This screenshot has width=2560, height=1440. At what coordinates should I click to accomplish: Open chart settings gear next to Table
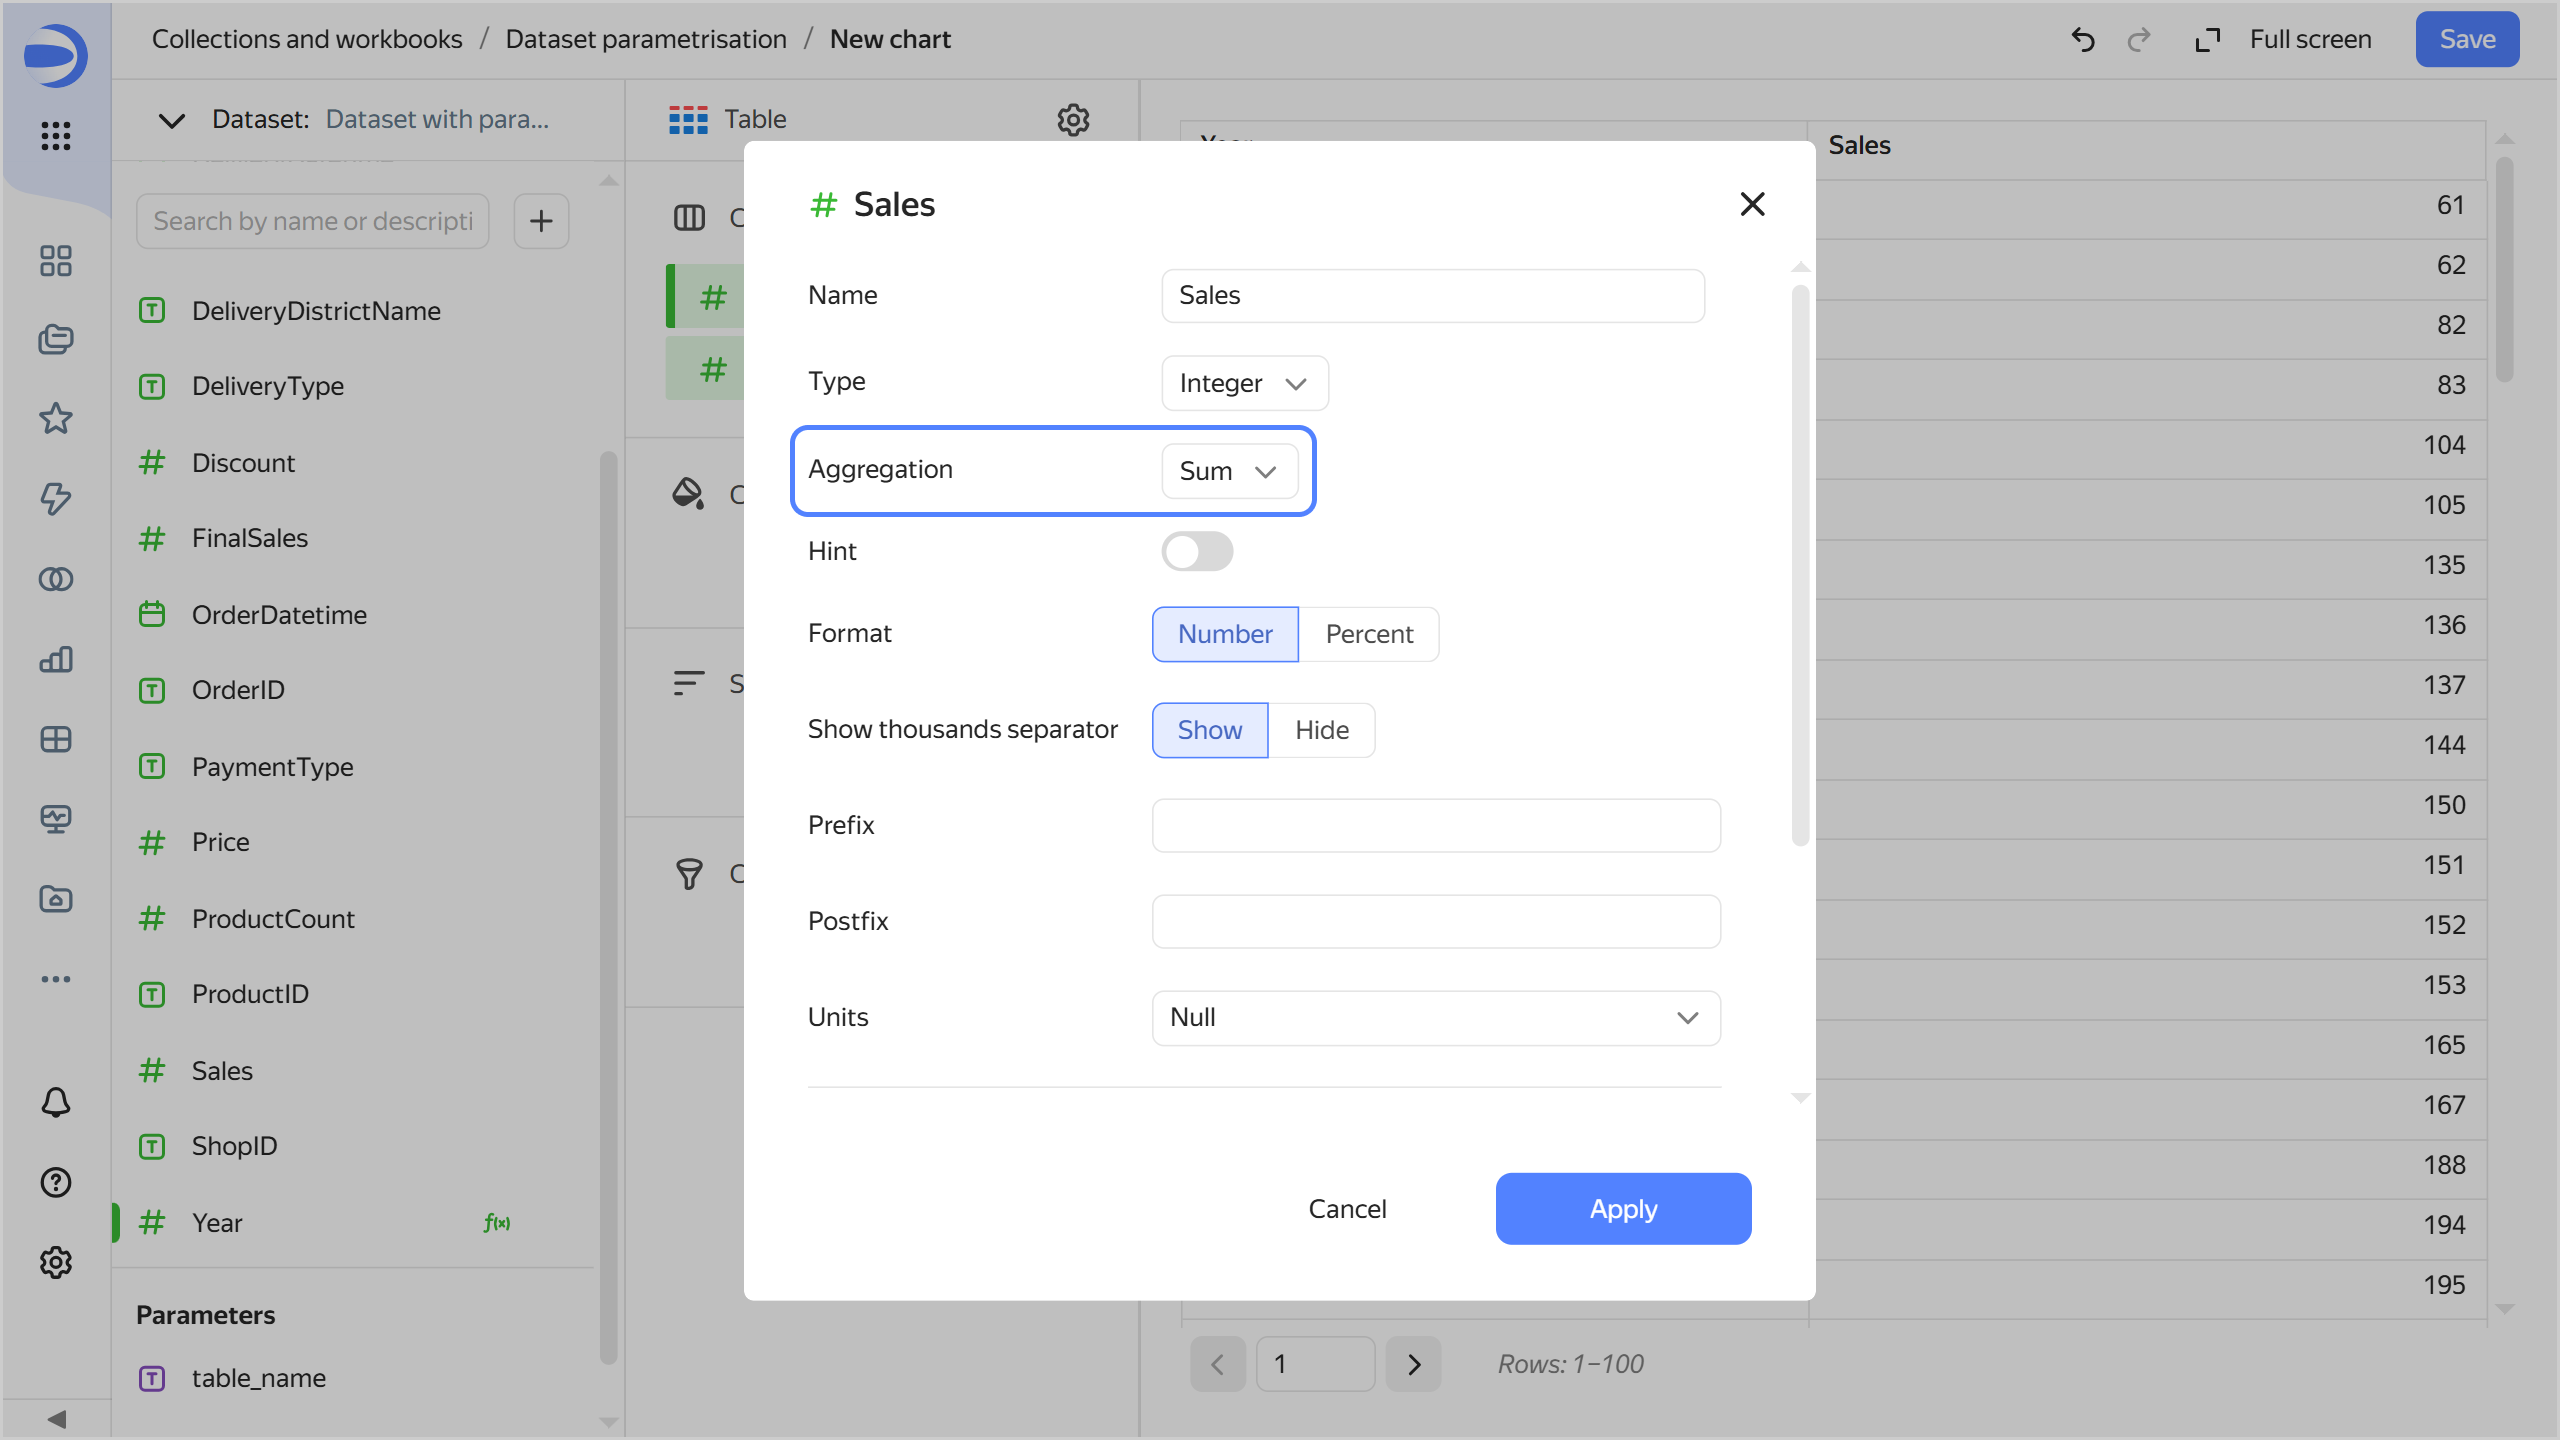pyautogui.click(x=1073, y=120)
